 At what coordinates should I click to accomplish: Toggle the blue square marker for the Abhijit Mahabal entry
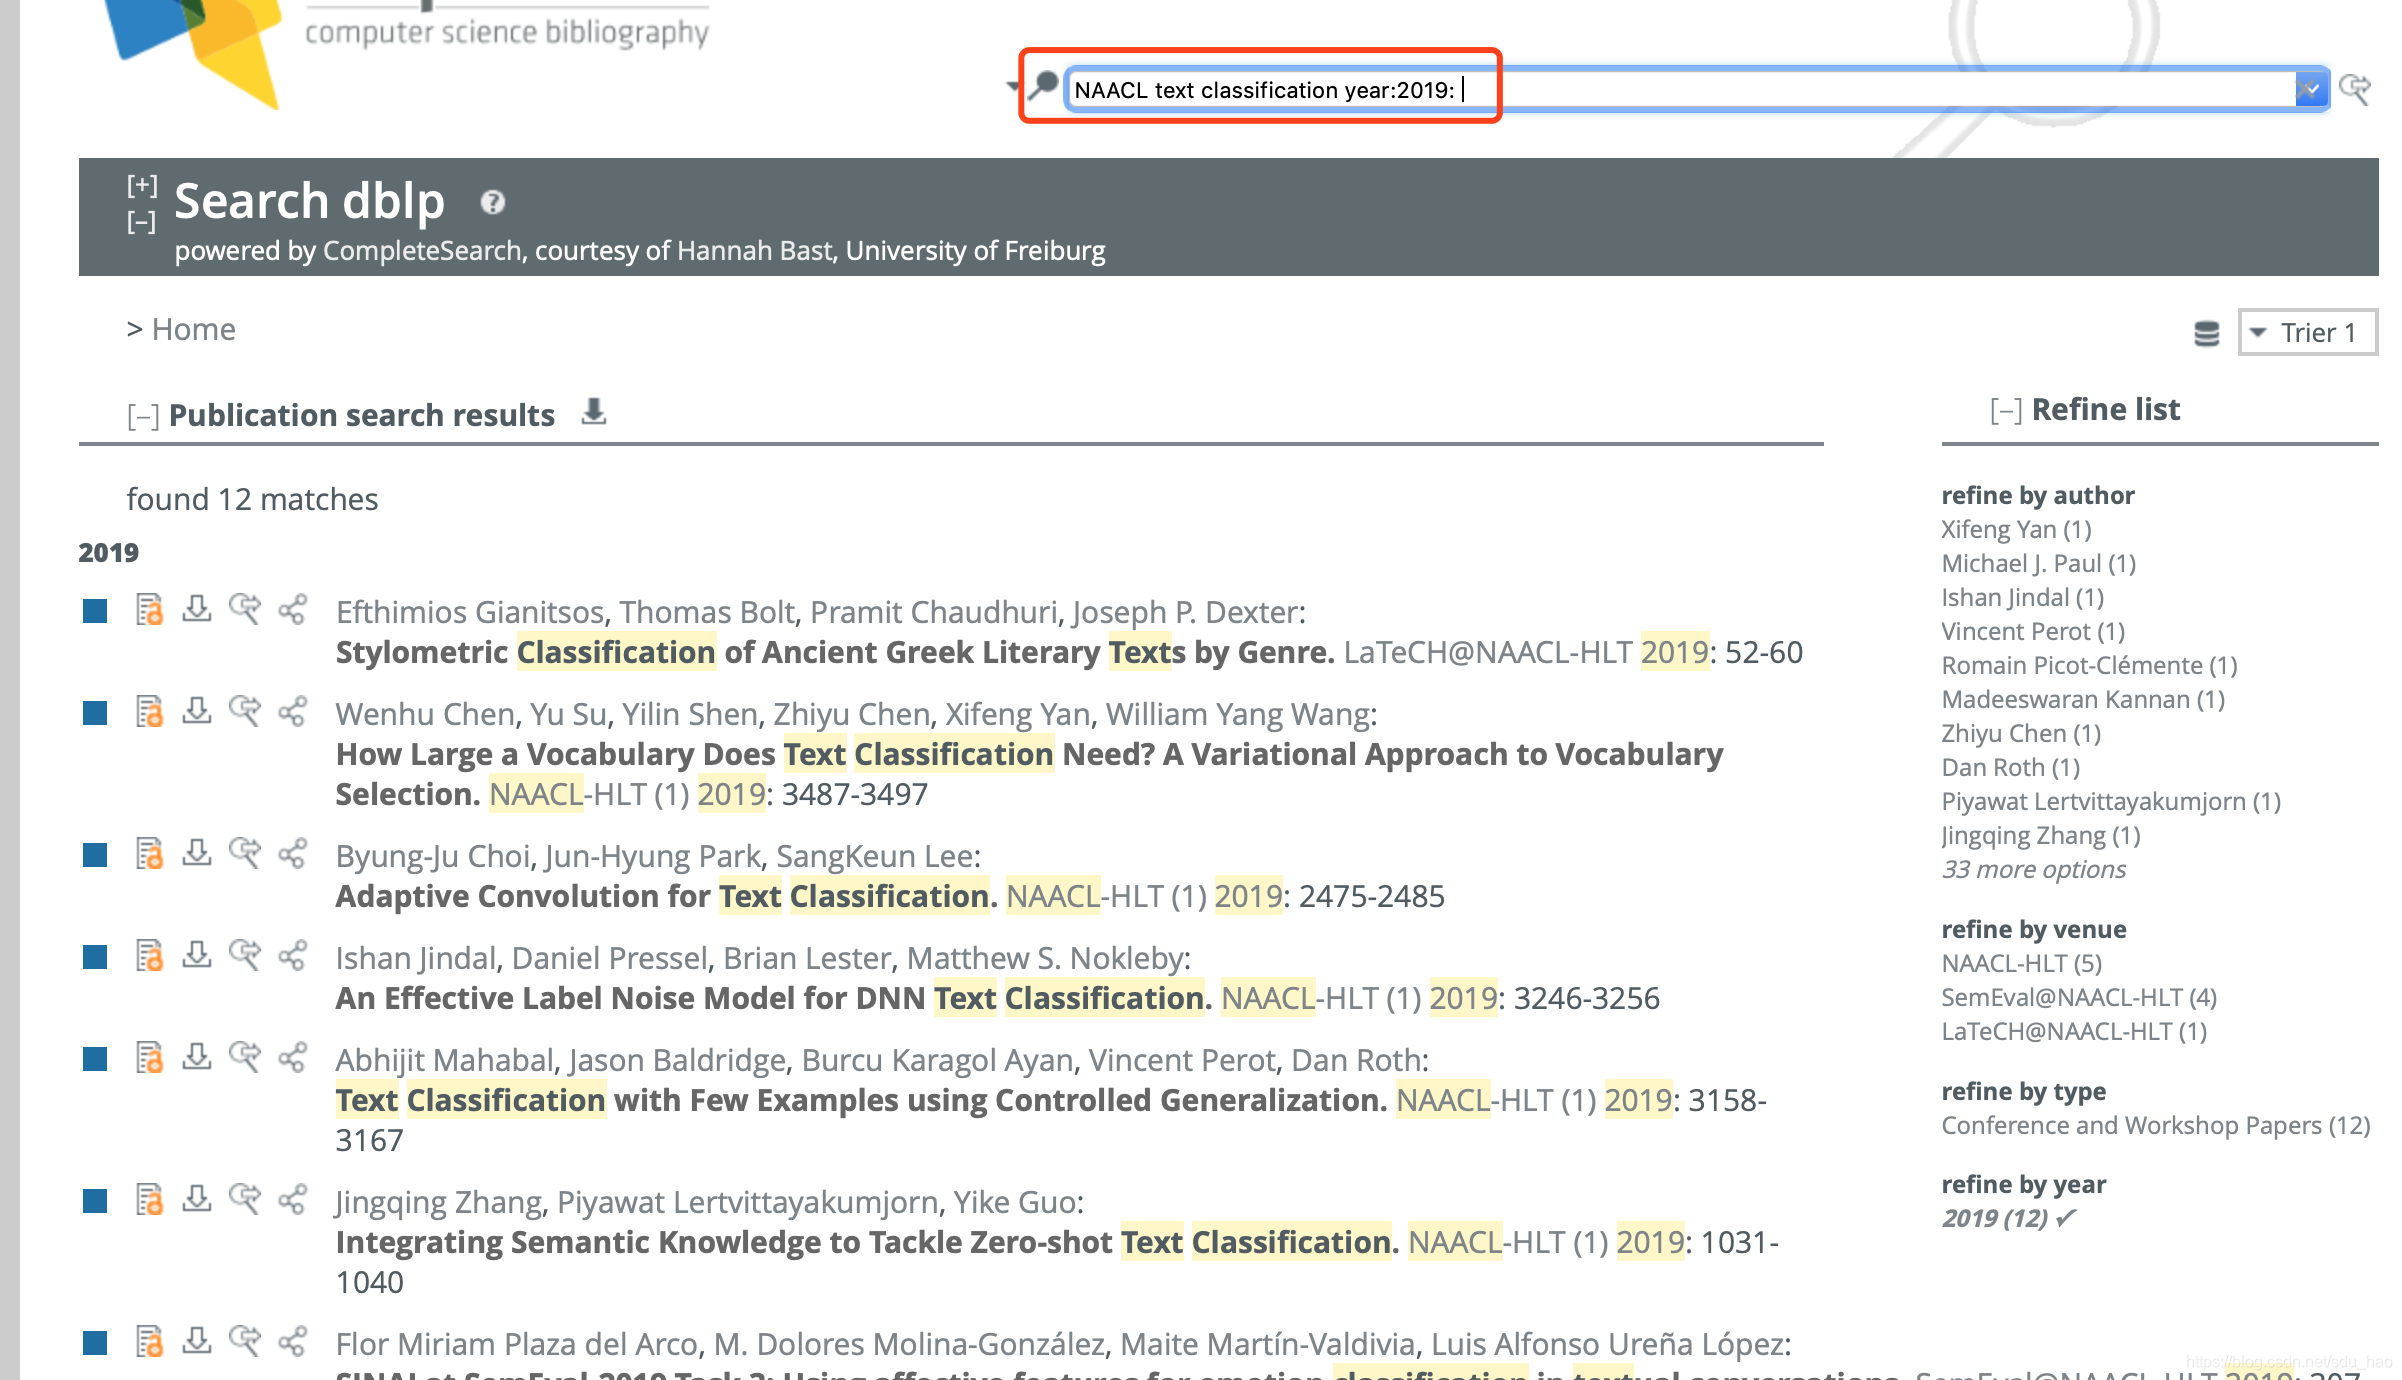point(95,1058)
